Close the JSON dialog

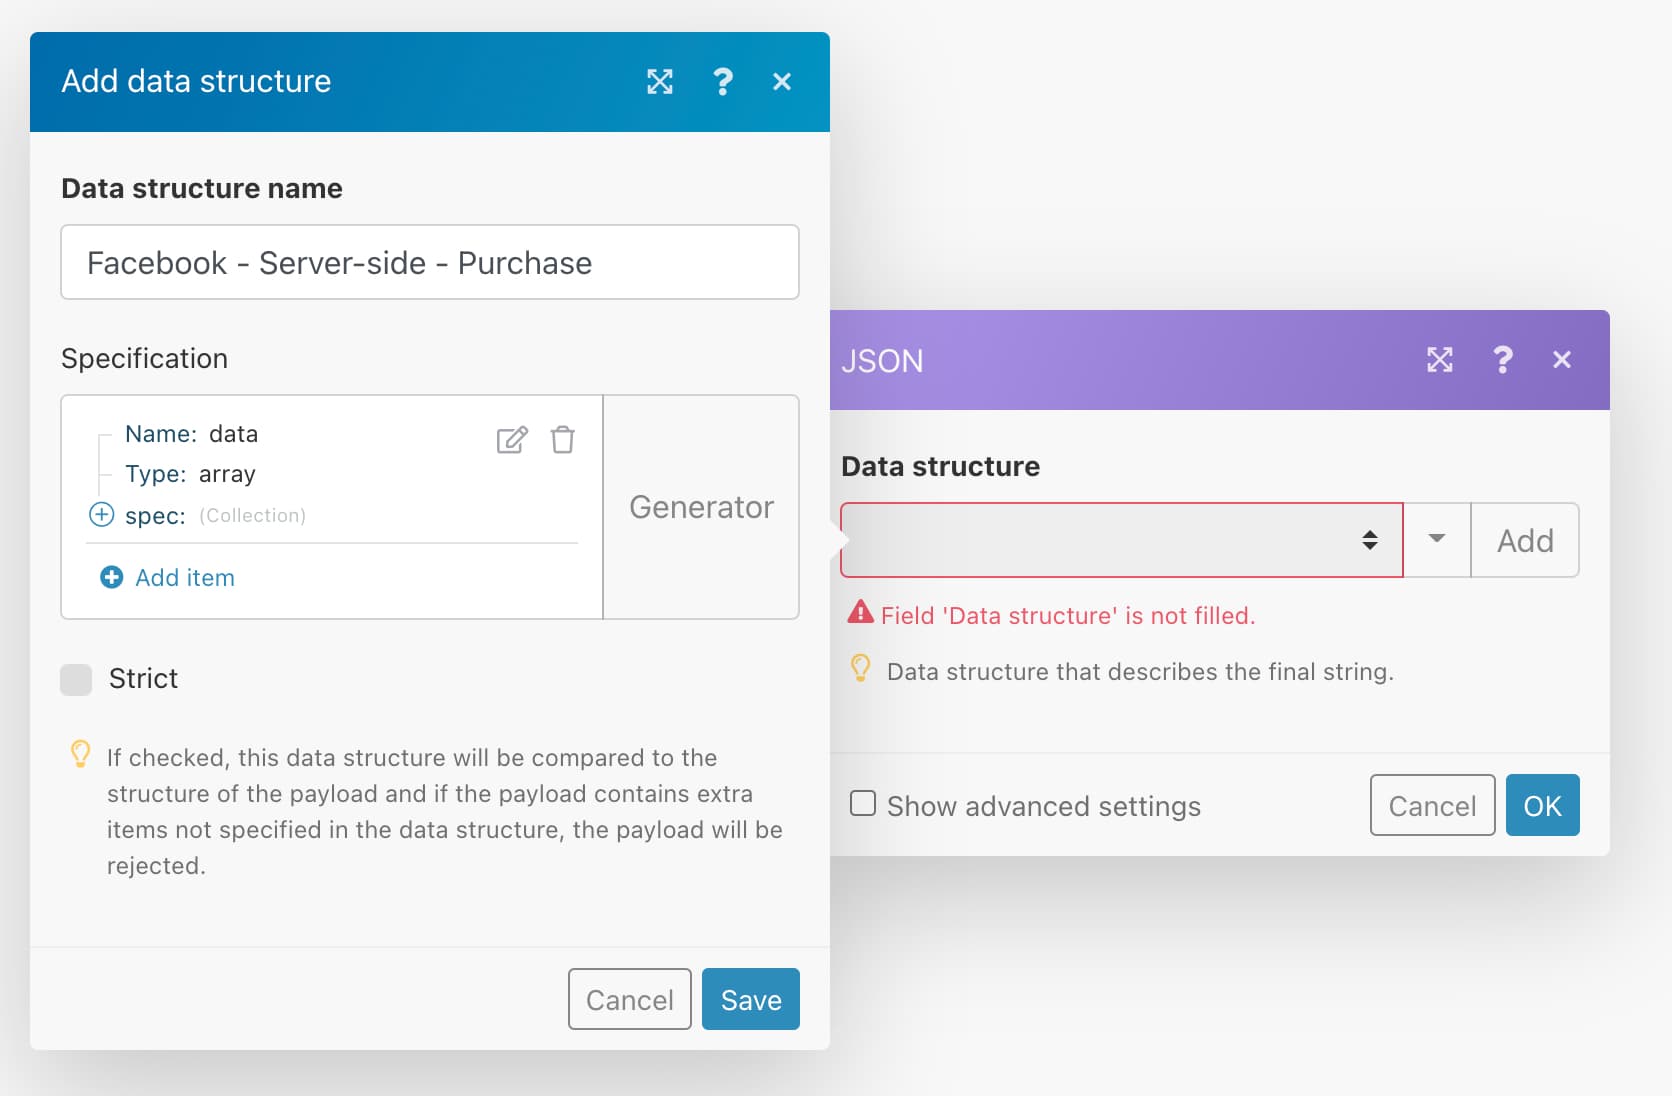pyautogui.click(x=1562, y=360)
